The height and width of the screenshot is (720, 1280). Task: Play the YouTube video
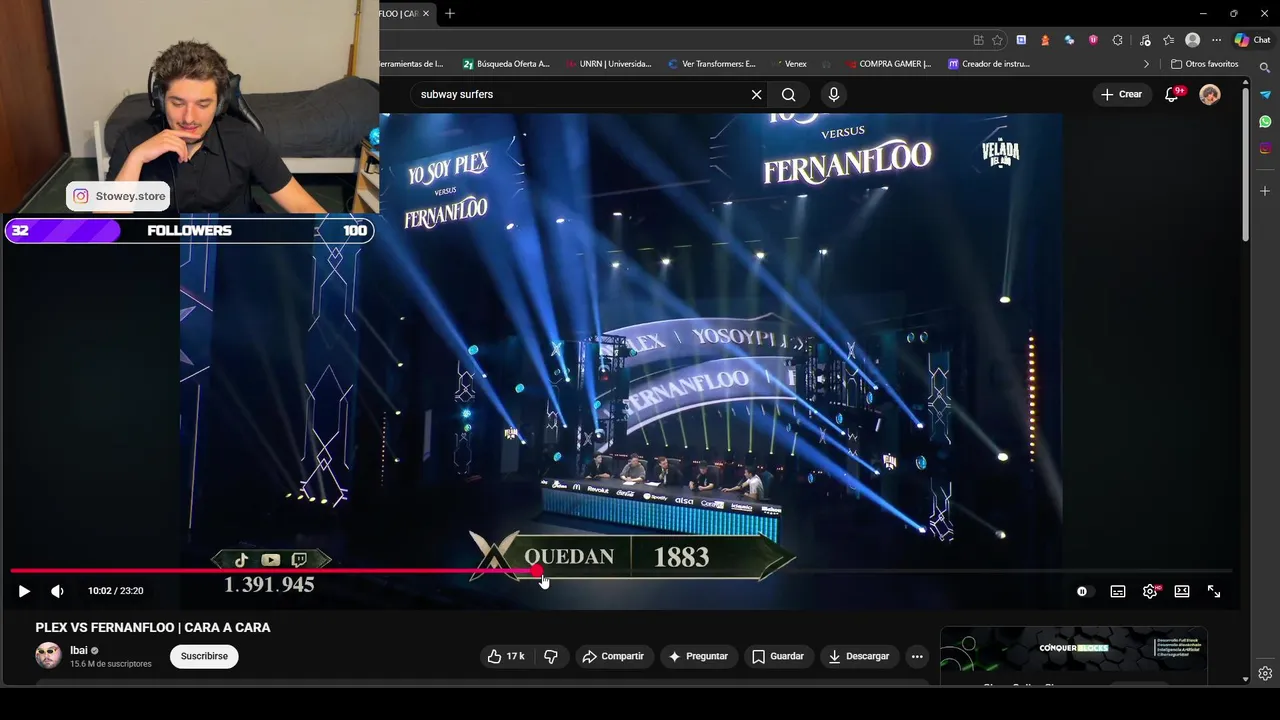tap(24, 591)
